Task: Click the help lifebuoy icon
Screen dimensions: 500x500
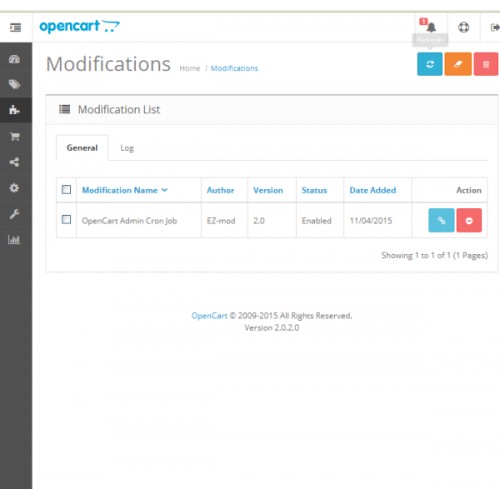Action: point(463,27)
